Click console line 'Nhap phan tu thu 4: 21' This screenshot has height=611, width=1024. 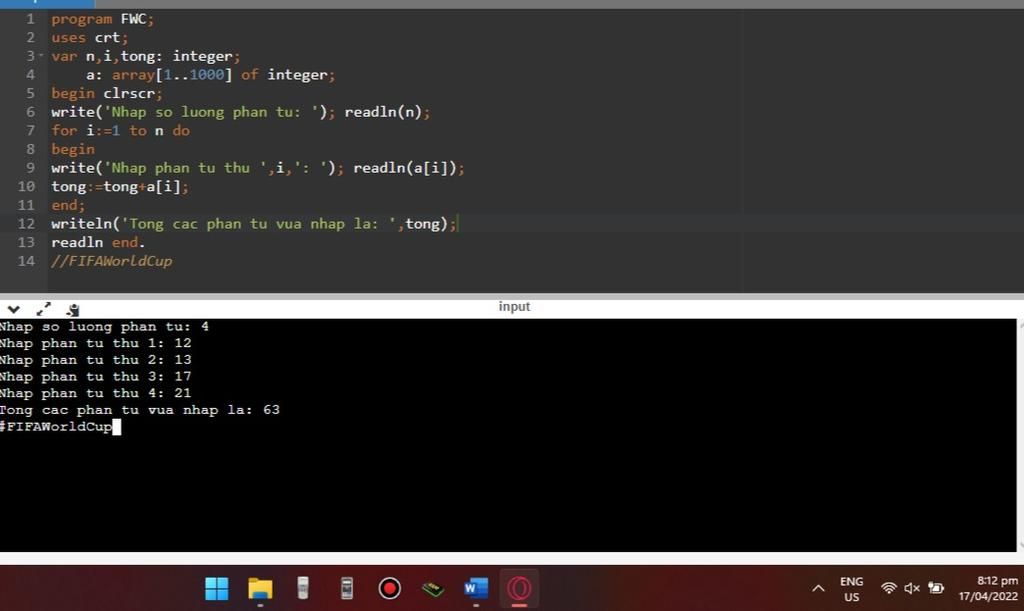[96, 393]
